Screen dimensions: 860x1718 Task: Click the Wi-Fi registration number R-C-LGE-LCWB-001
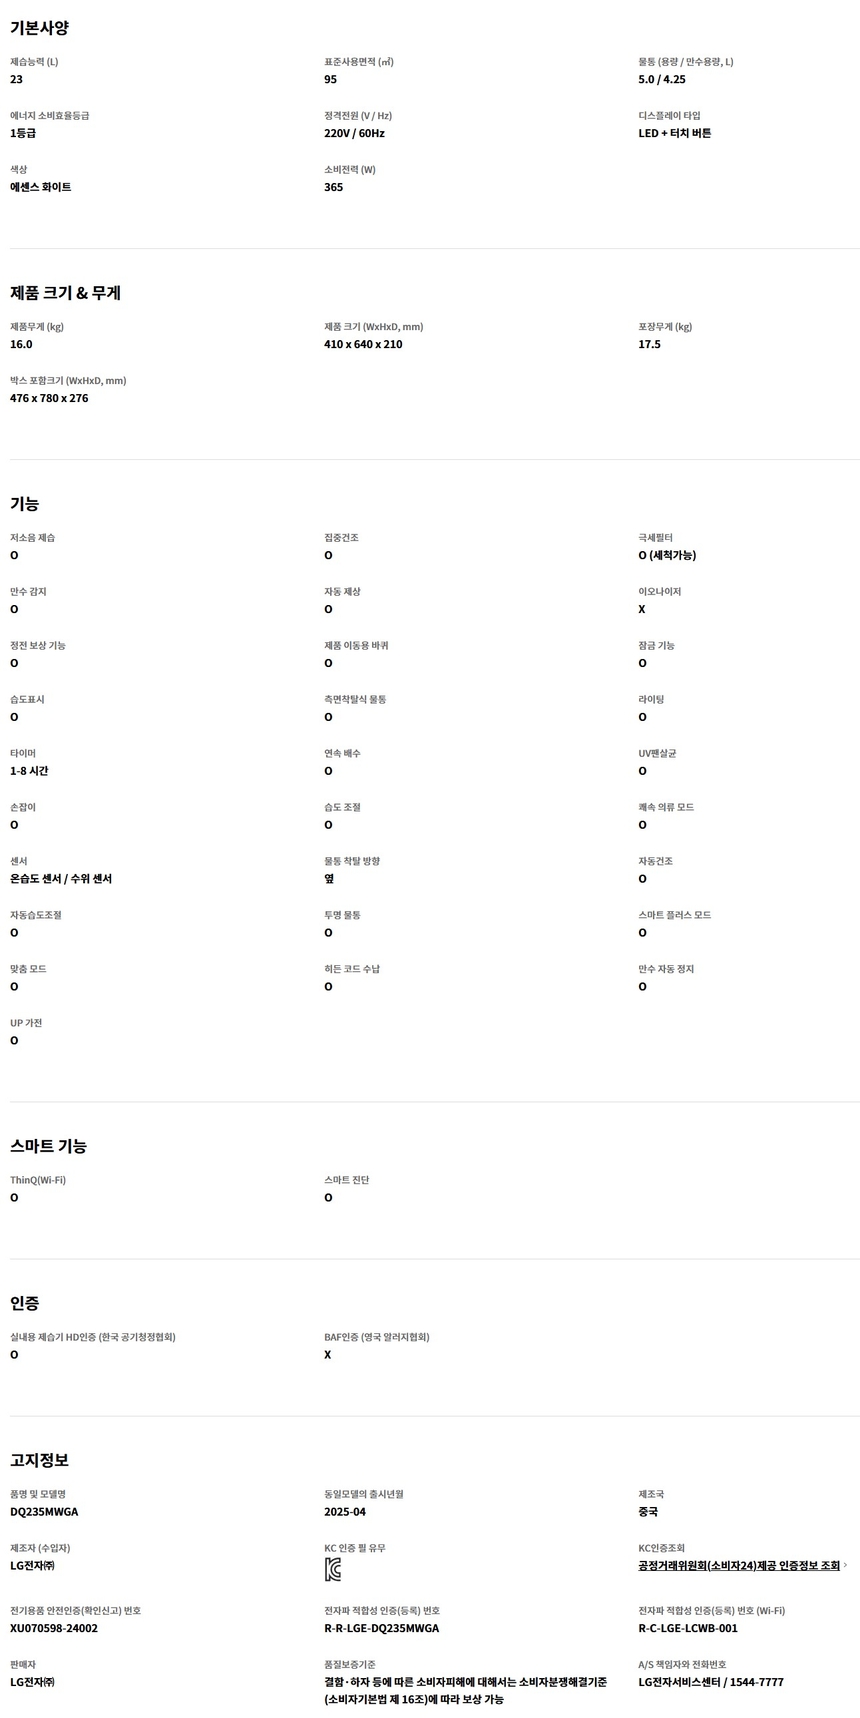(x=688, y=1628)
